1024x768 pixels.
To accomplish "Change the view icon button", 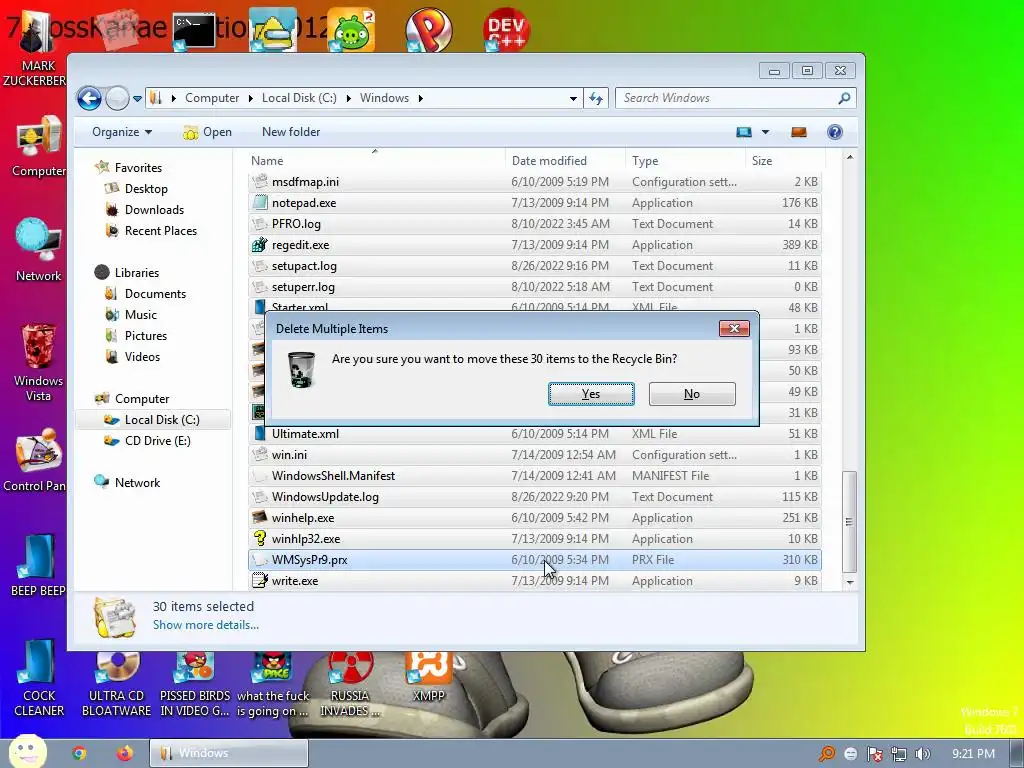I will point(744,133).
